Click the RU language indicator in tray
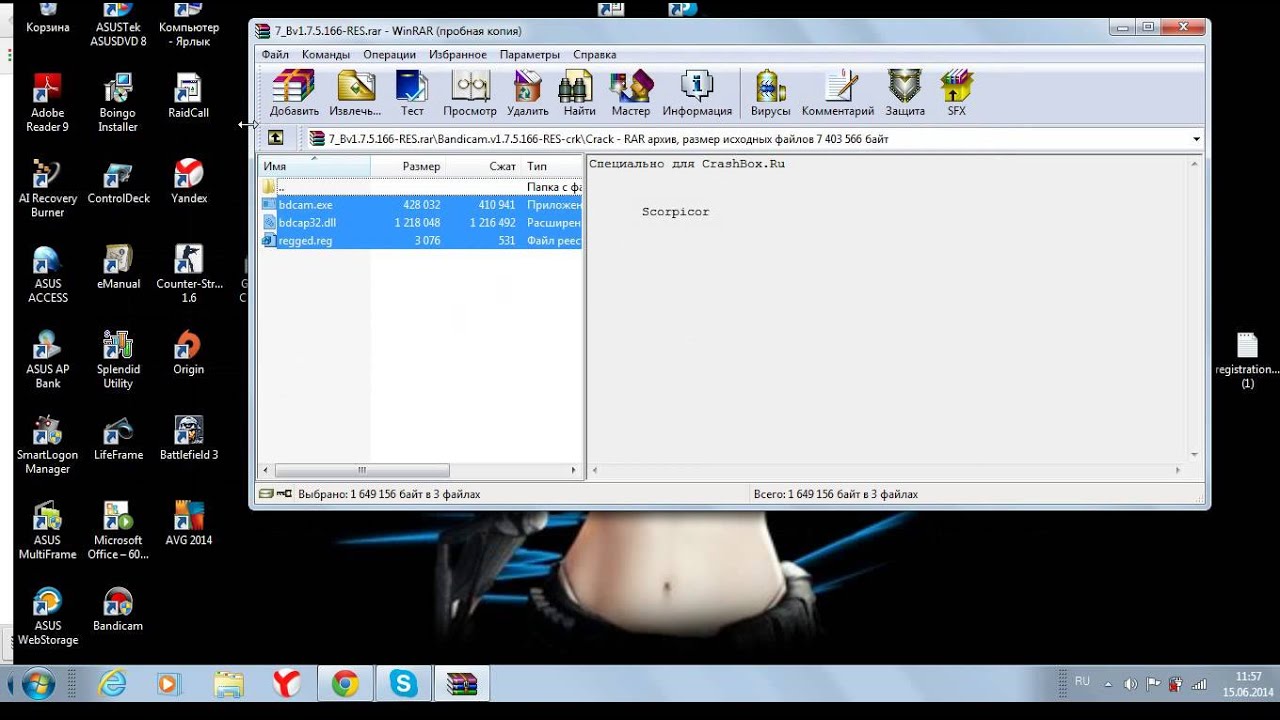Image resolution: width=1280 pixels, height=720 pixels. (1082, 681)
